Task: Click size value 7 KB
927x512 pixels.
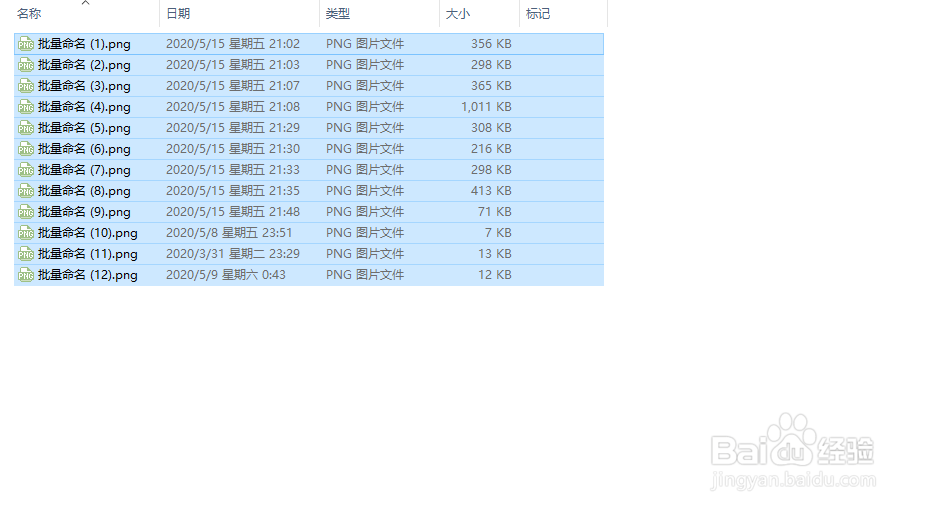Action: pyautogui.click(x=498, y=232)
